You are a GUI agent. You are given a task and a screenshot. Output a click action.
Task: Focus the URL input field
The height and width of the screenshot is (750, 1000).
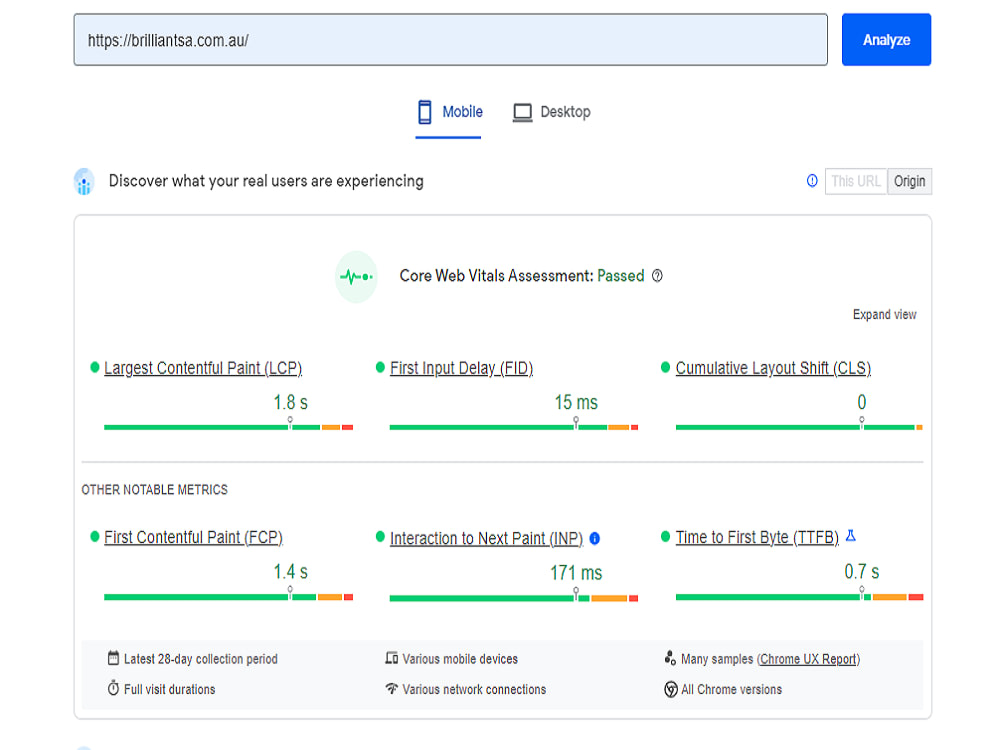[x=450, y=40]
